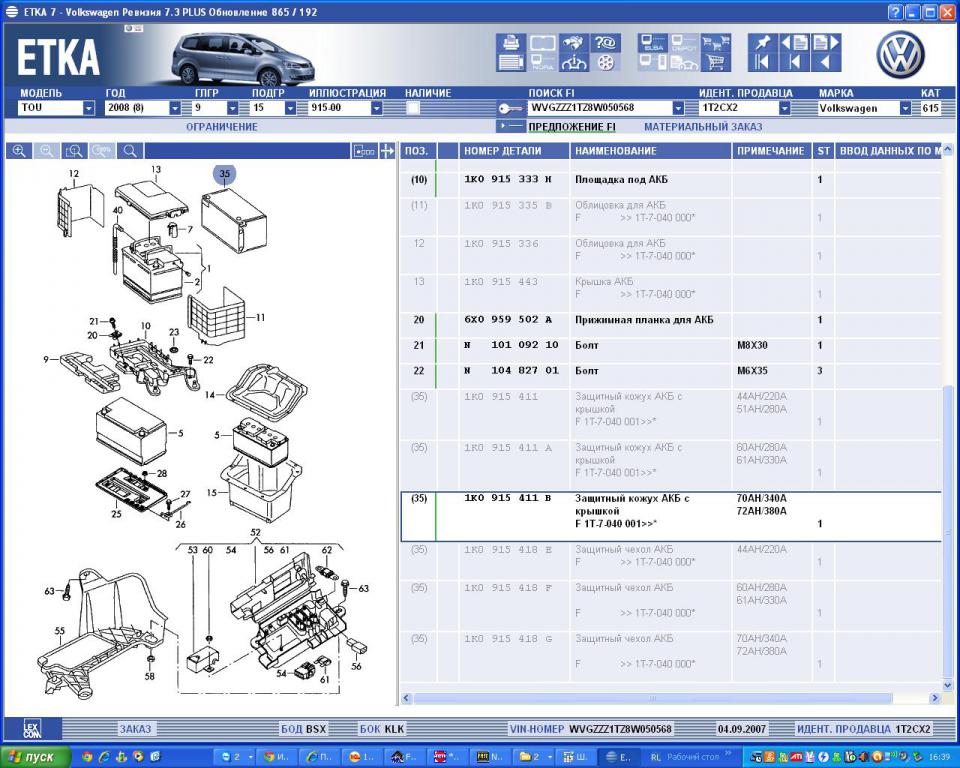
Task: Click the plain magnifier icon
Action: pos(130,151)
